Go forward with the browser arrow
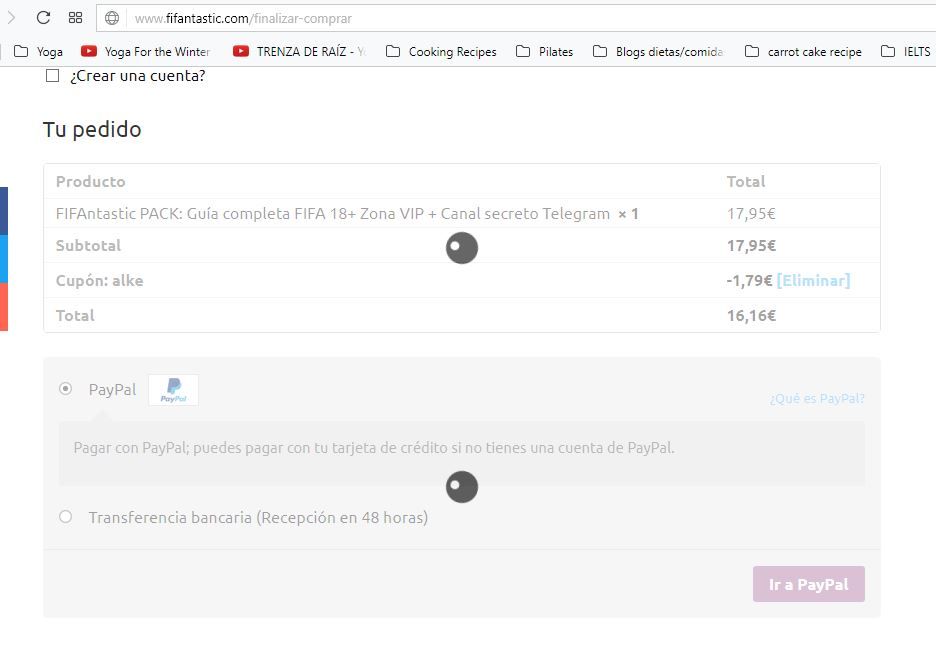 click(11, 18)
